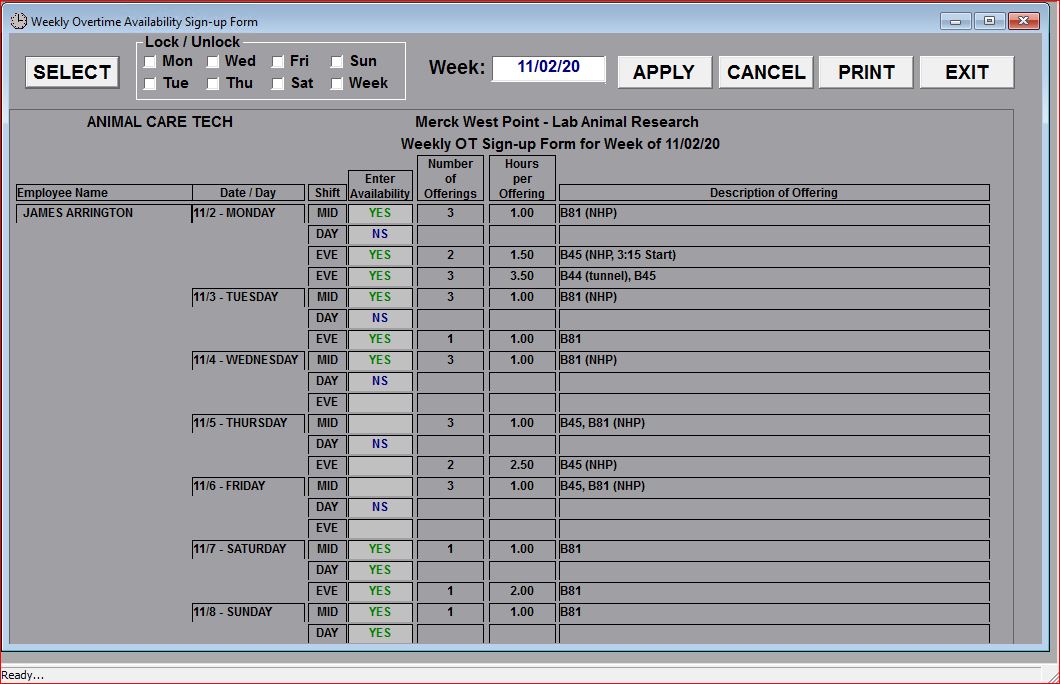Toggle the Mon lock checkbox
This screenshot has height=684, width=1060.
[150, 62]
